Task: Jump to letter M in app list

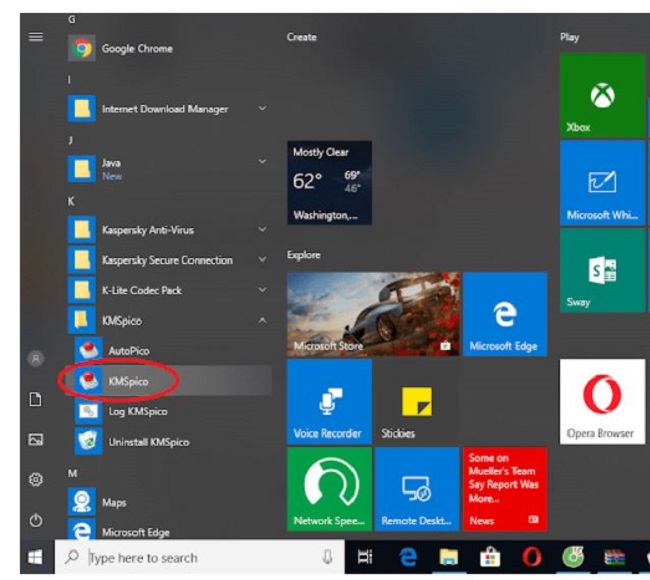Action: click(72, 473)
